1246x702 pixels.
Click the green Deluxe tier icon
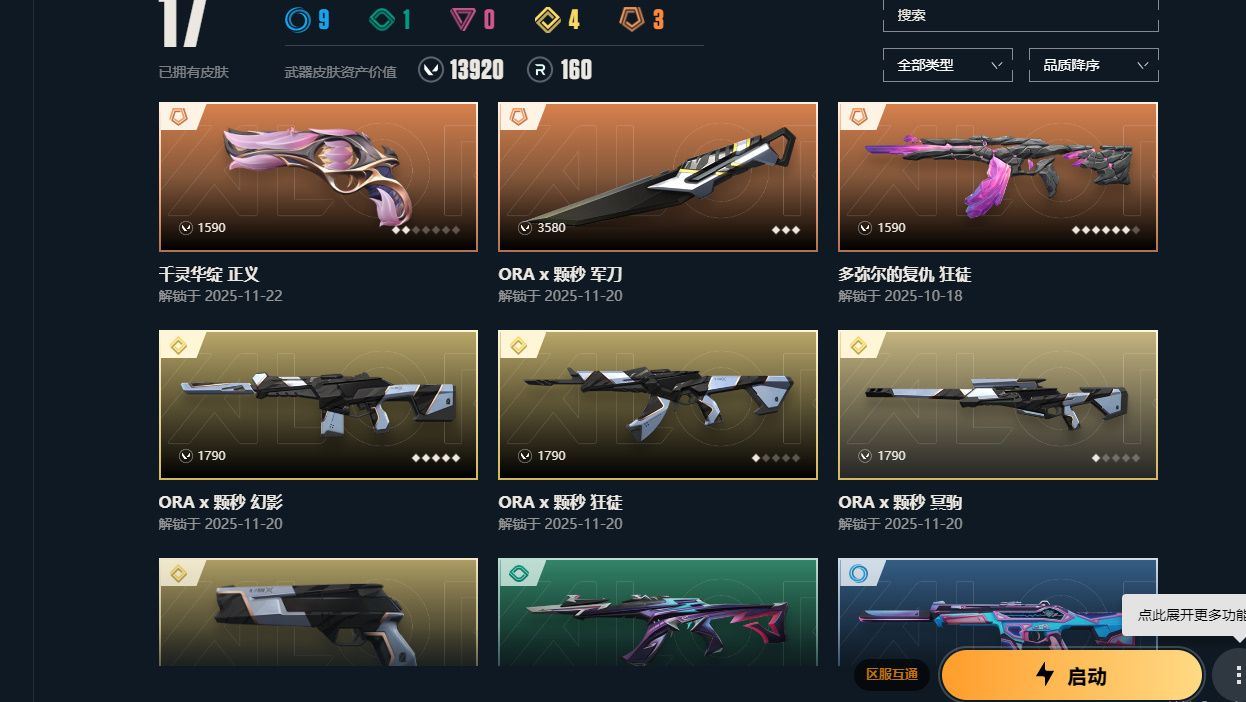pyautogui.click(x=382, y=19)
